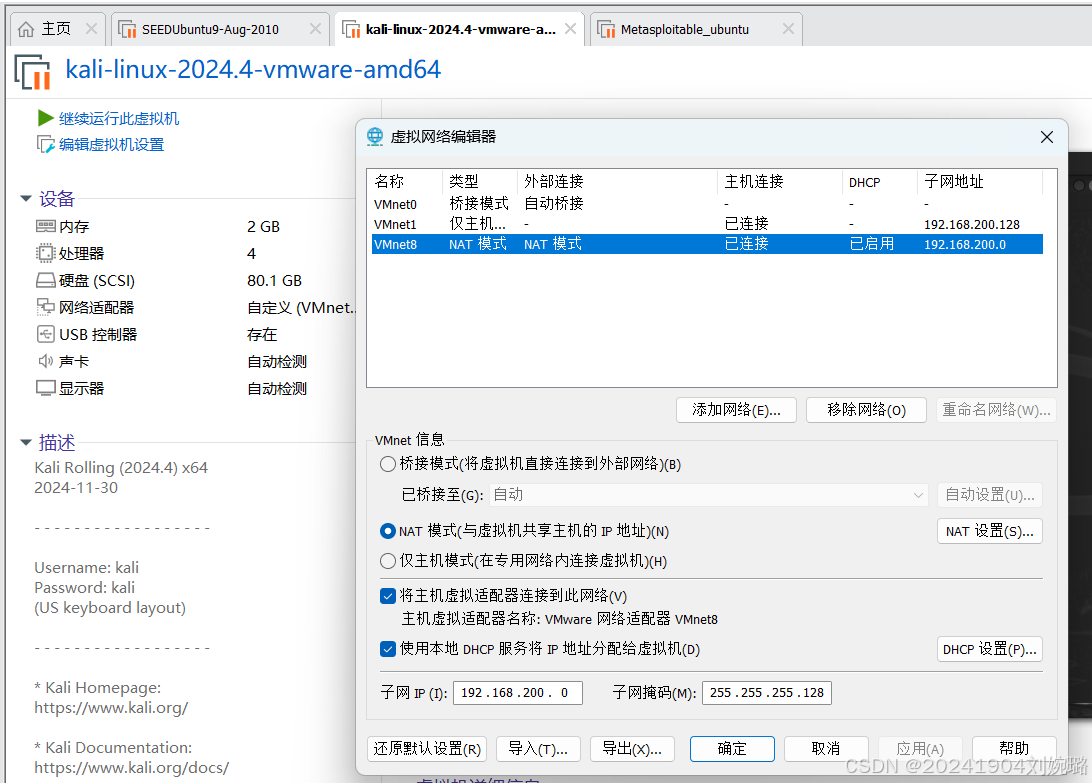Select the VMnet8 row in network list
Viewport: 1092px width, 783px height.
[x=707, y=244]
